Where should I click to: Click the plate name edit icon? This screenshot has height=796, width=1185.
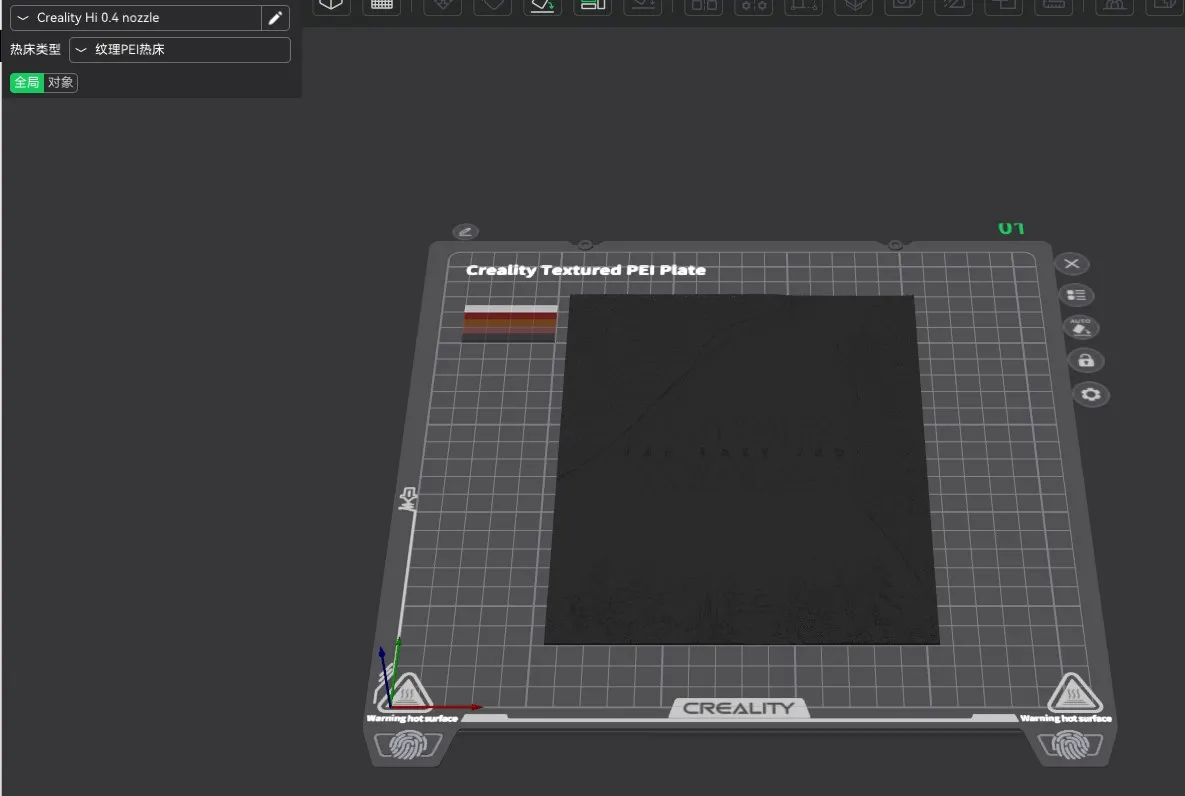coord(466,232)
